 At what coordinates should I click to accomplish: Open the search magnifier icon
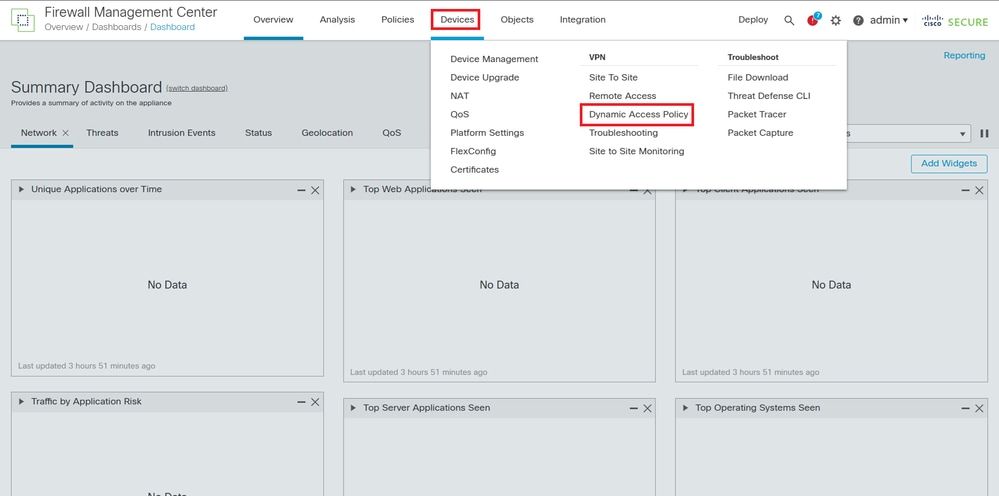click(x=789, y=20)
